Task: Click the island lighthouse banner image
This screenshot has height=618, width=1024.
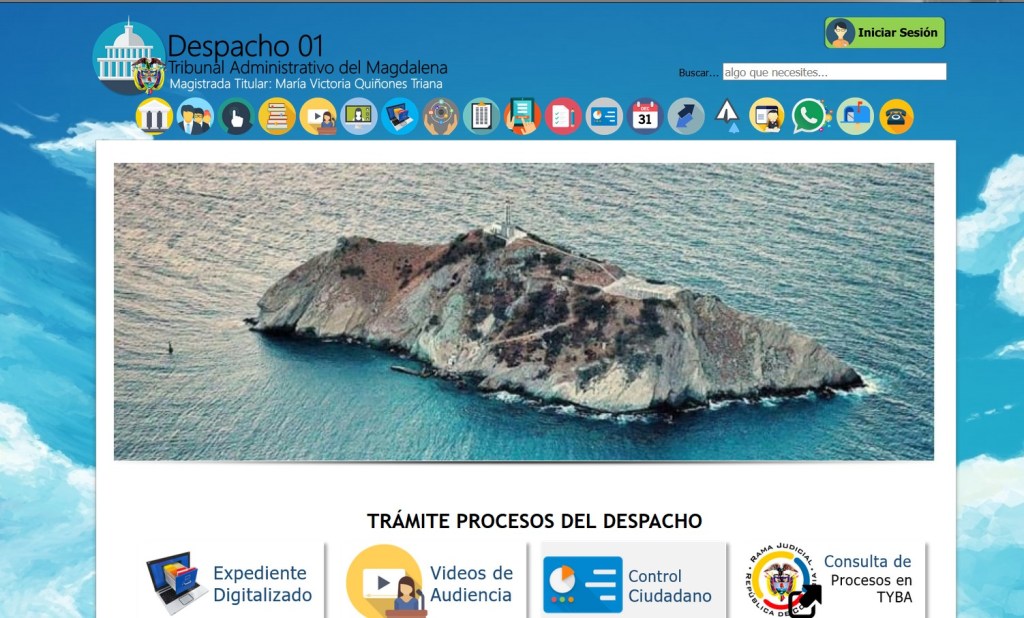Action: coord(523,311)
